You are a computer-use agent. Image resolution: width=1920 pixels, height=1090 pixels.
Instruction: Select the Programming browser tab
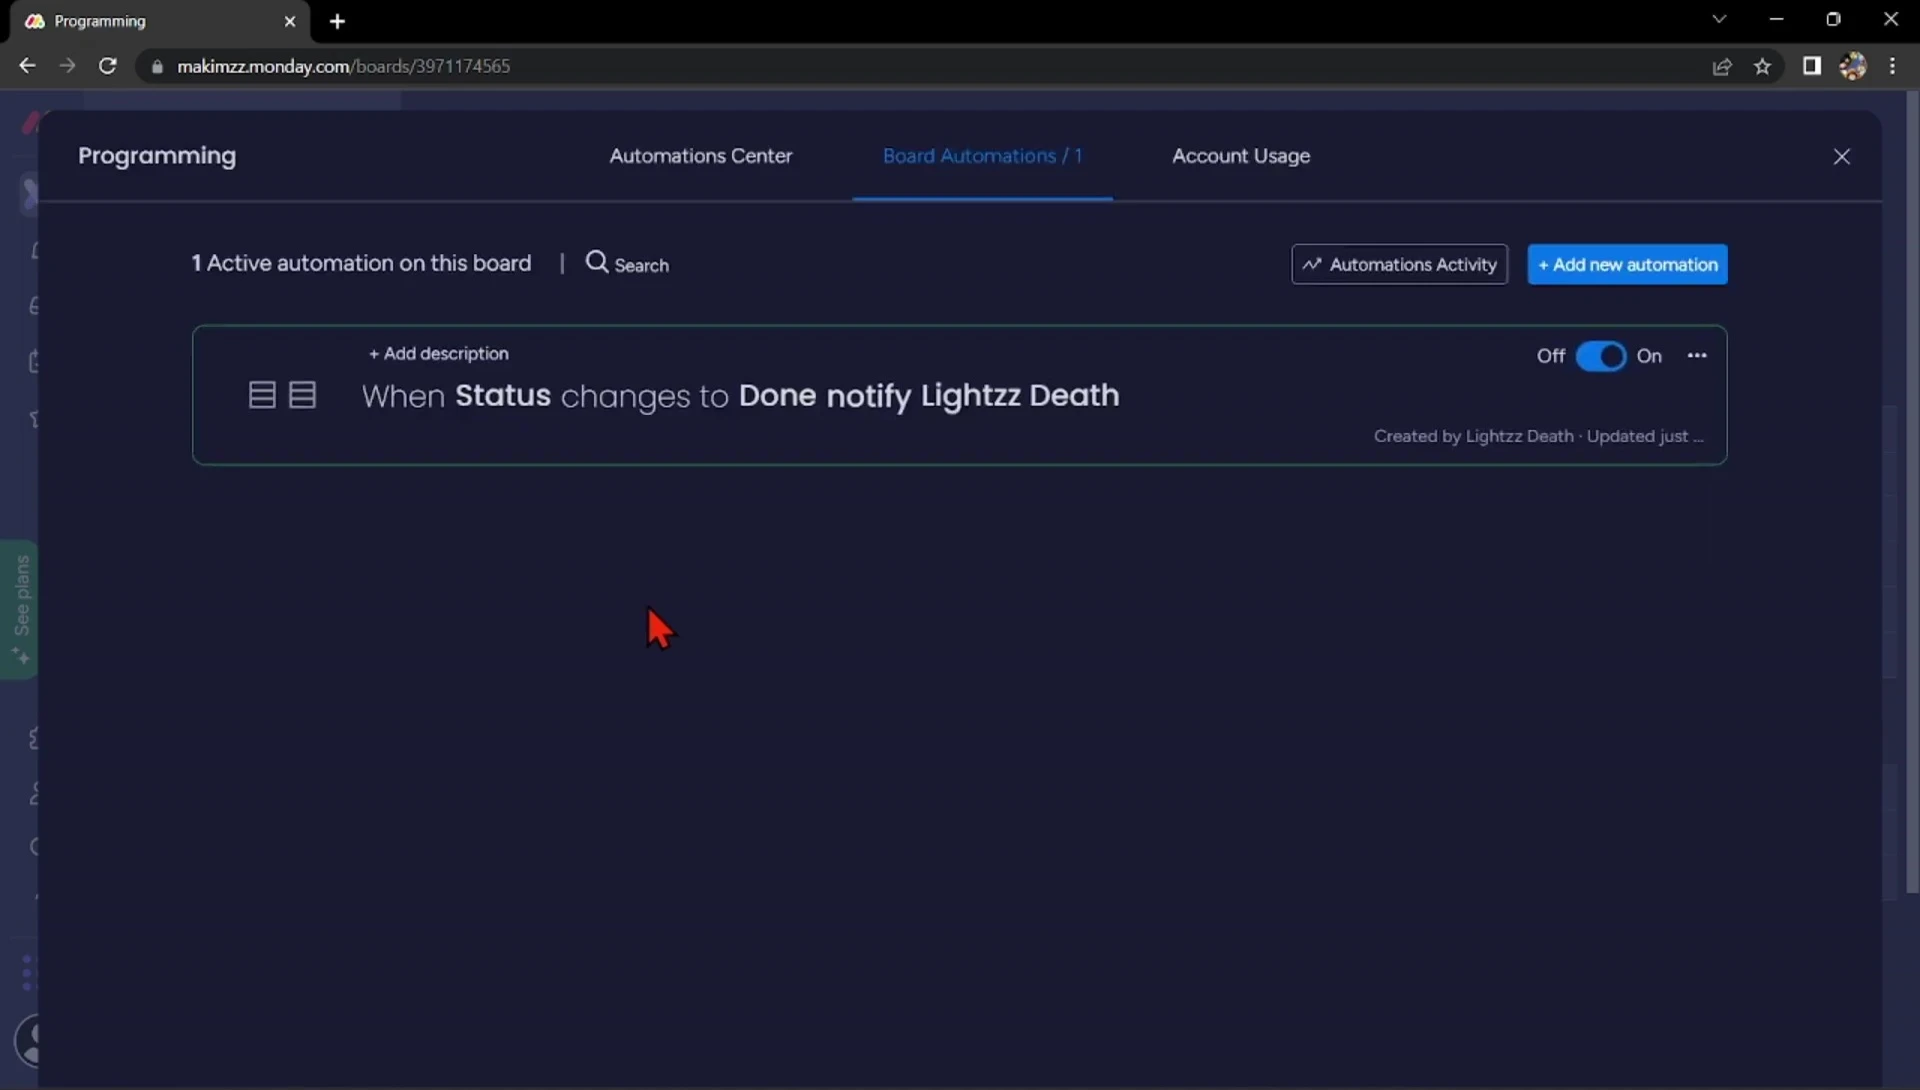[x=160, y=21]
